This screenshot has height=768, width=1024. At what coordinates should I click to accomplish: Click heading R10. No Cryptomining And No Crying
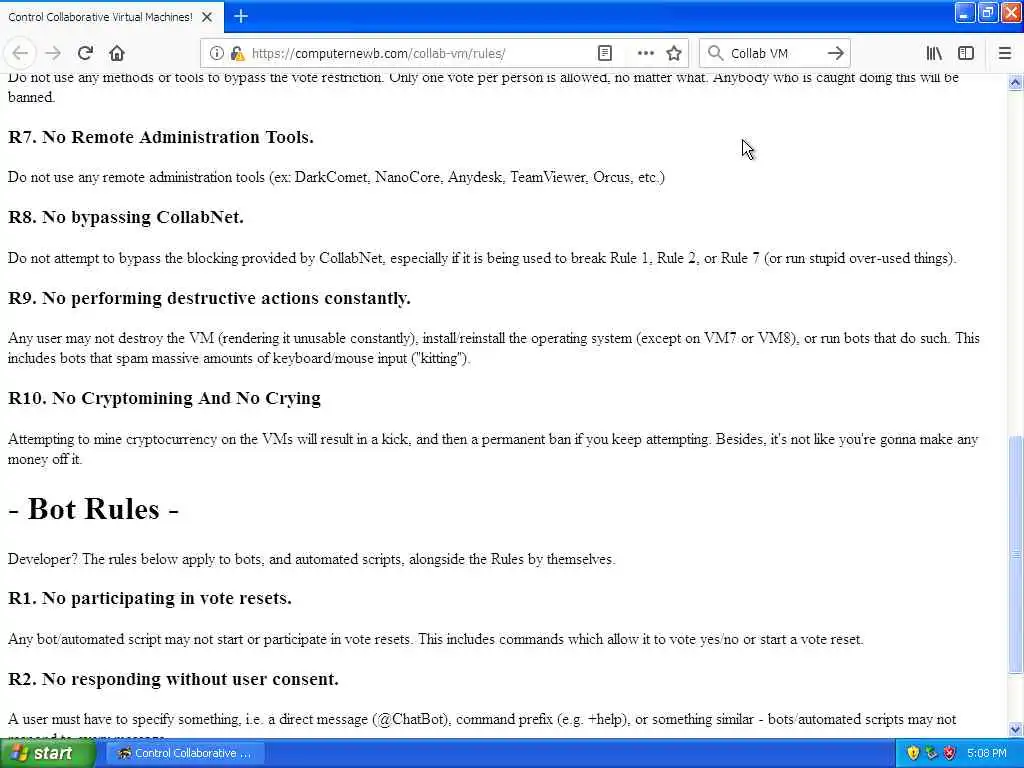click(164, 398)
